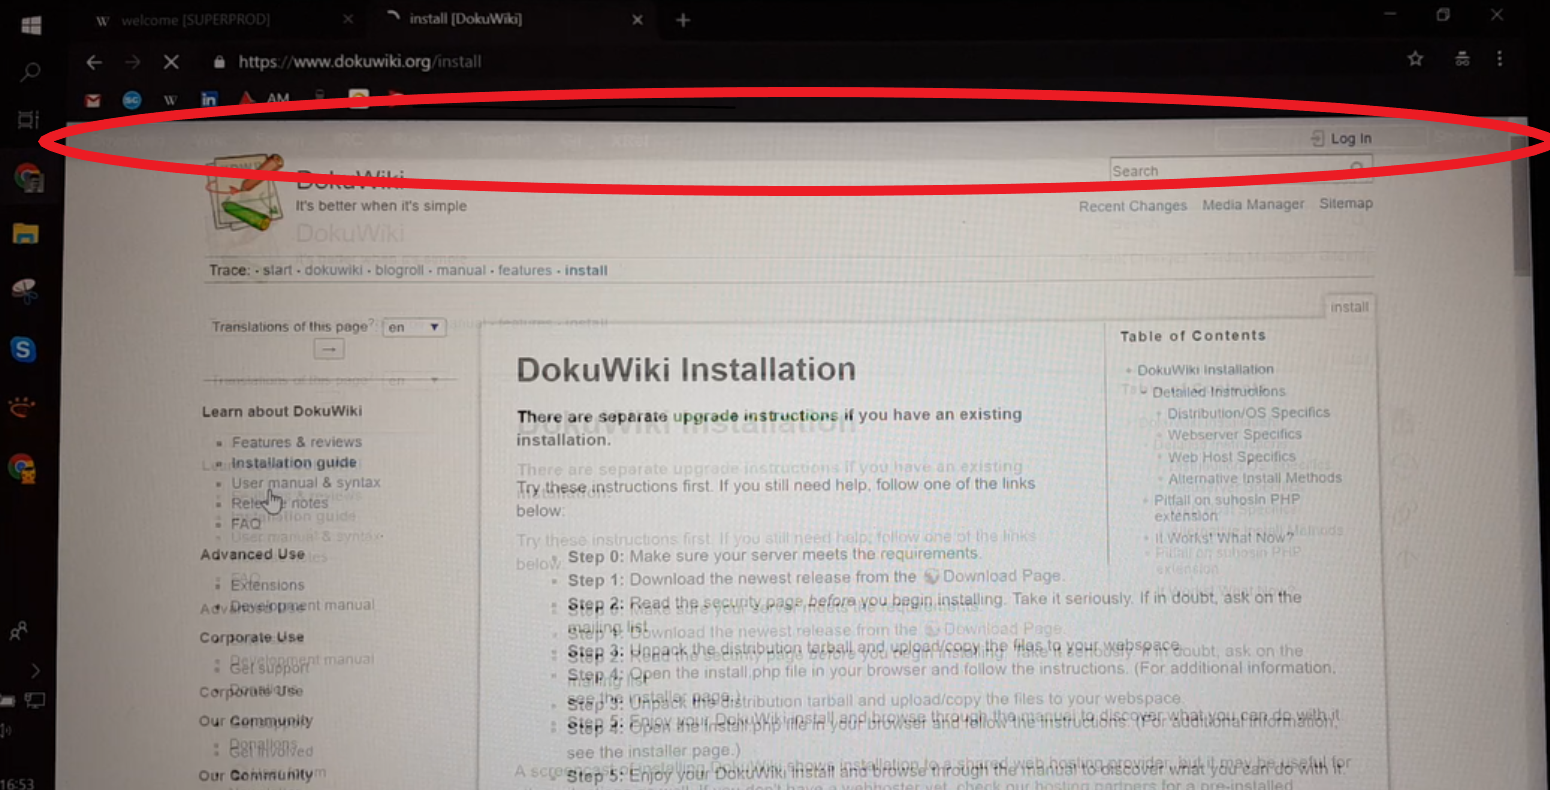Open the Wikipedia bookmark icon
Image resolution: width=1550 pixels, height=790 pixels.
(x=171, y=99)
